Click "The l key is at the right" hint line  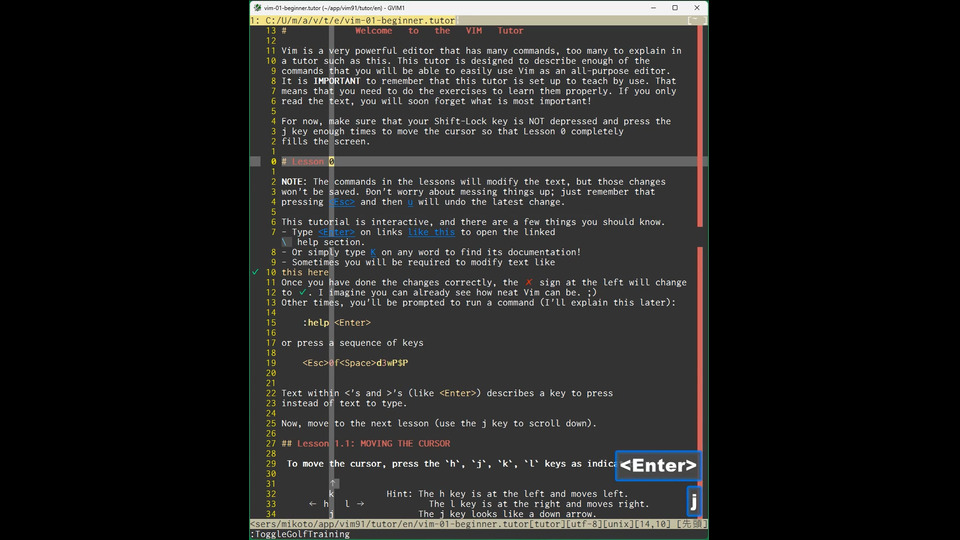539,504
